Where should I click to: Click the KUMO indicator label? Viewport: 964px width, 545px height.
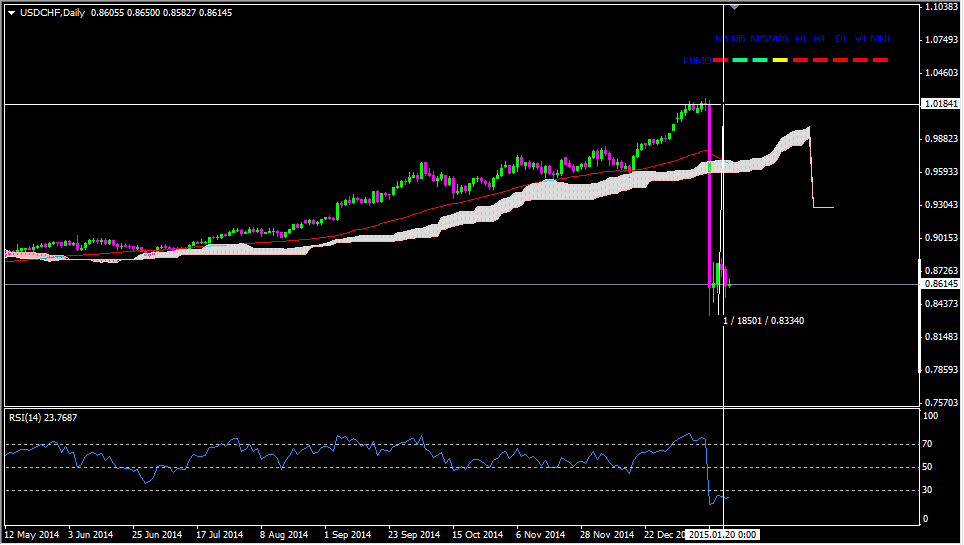697,60
